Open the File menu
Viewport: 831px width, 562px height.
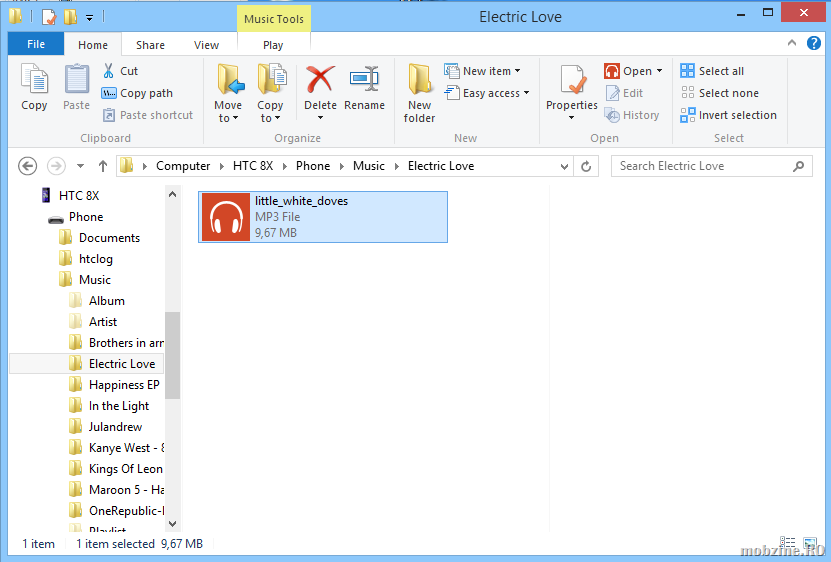pyautogui.click(x=36, y=44)
